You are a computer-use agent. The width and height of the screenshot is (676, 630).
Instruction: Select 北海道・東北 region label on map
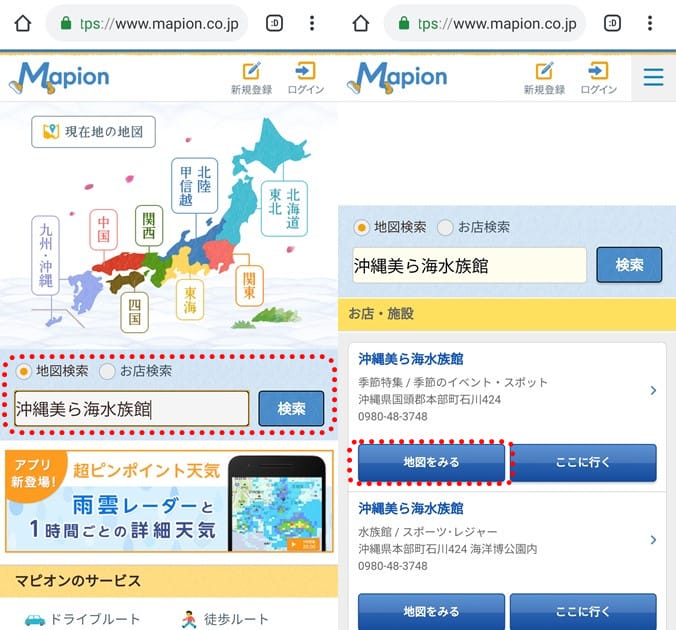284,209
